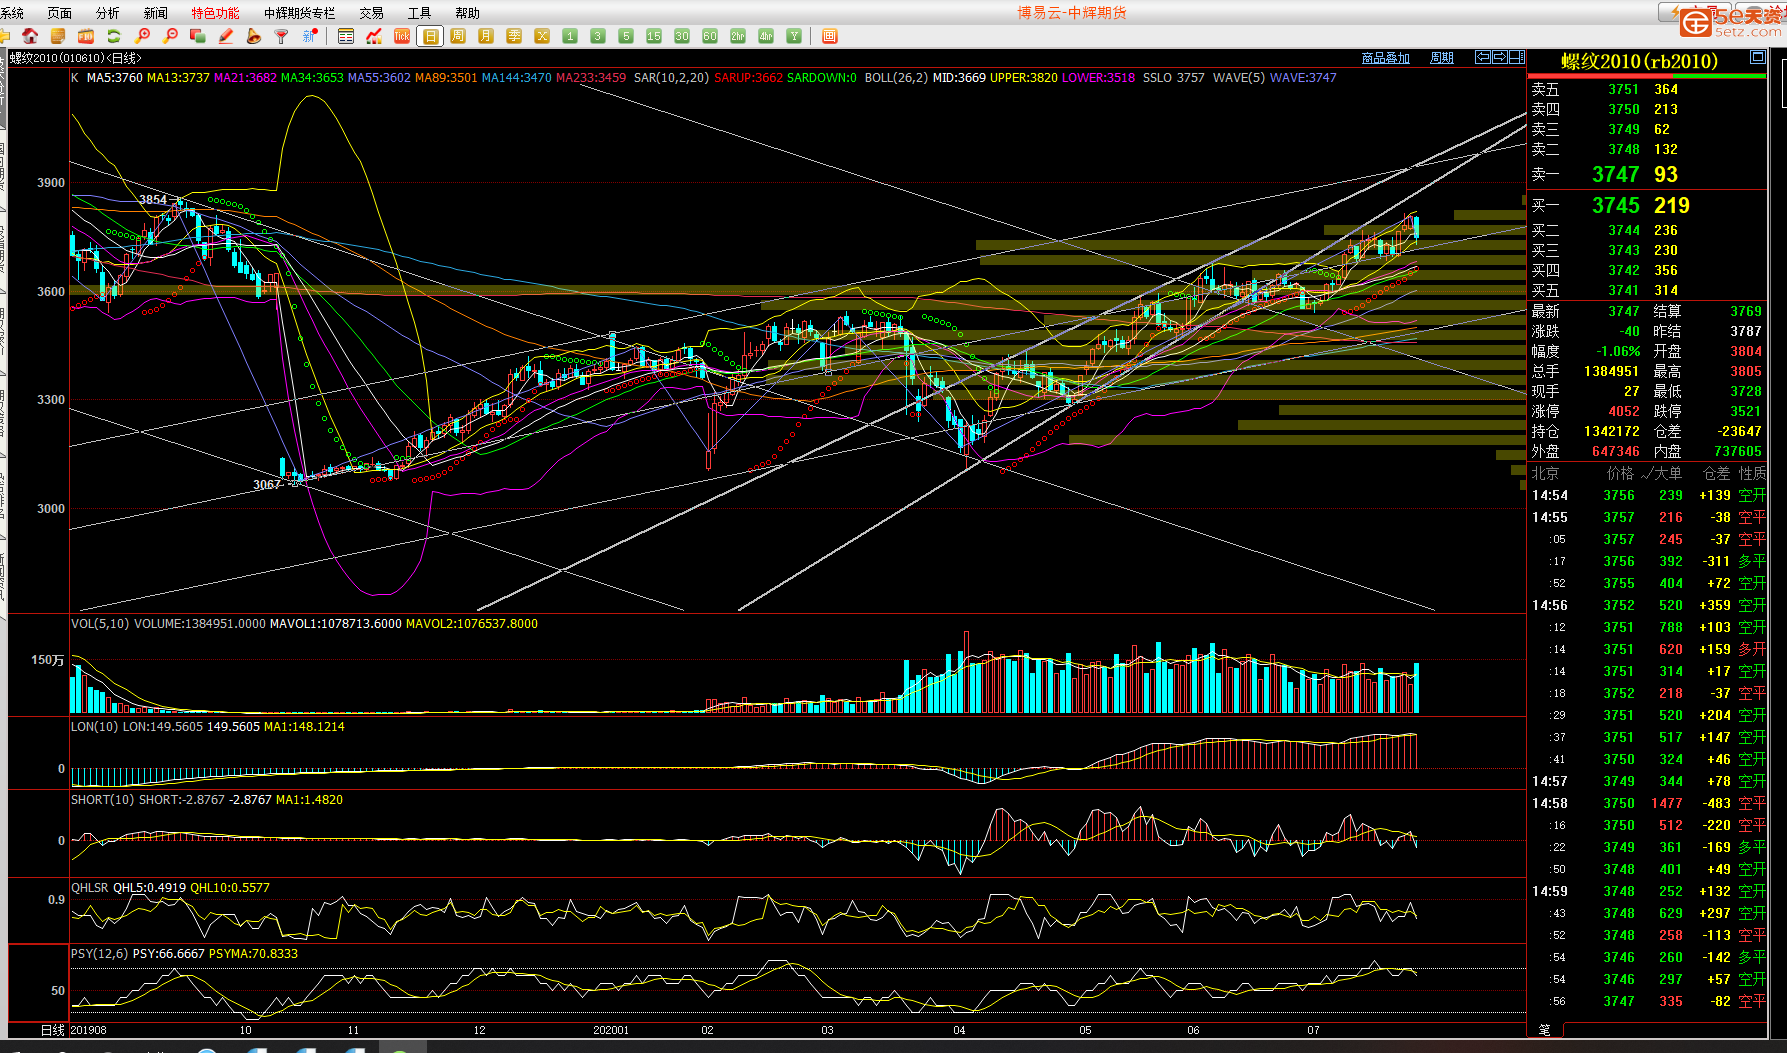
Task: Open the alert bell icon
Action: tap(254, 36)
